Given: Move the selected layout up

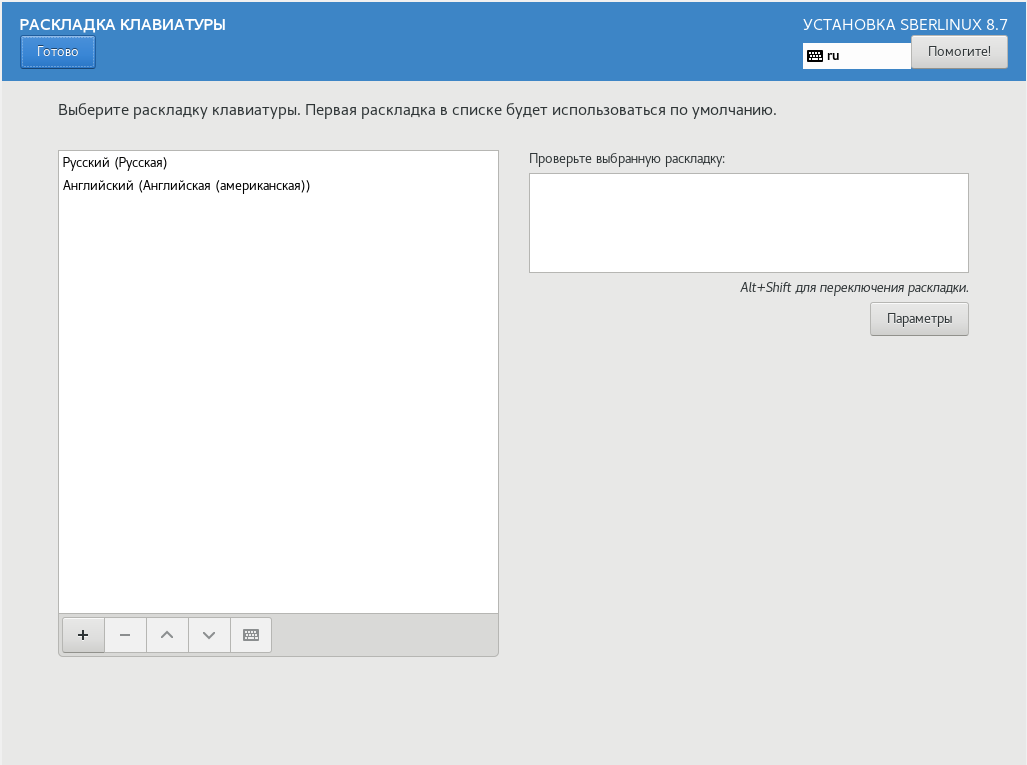Looking at the screenshot, I should tap(167, 635).
